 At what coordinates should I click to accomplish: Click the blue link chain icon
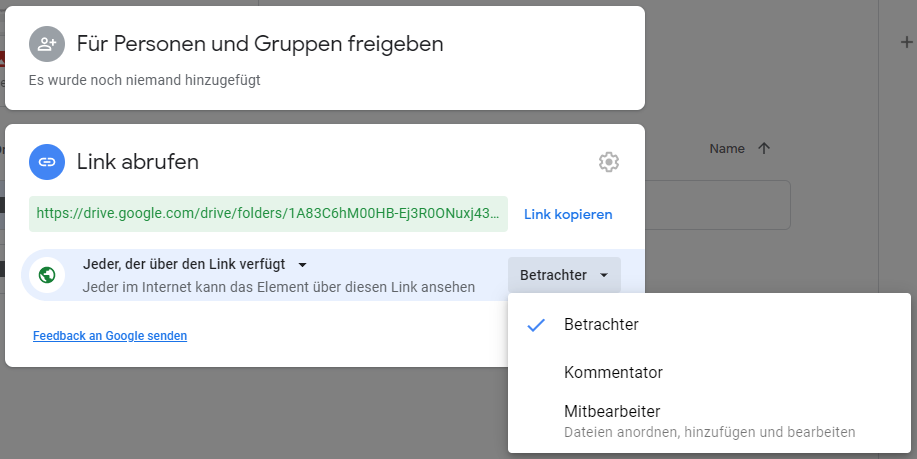(46, 161)
